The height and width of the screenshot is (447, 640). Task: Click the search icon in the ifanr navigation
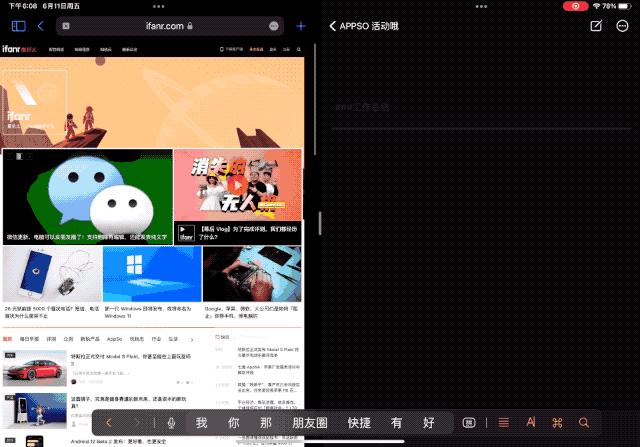[299, 49]
